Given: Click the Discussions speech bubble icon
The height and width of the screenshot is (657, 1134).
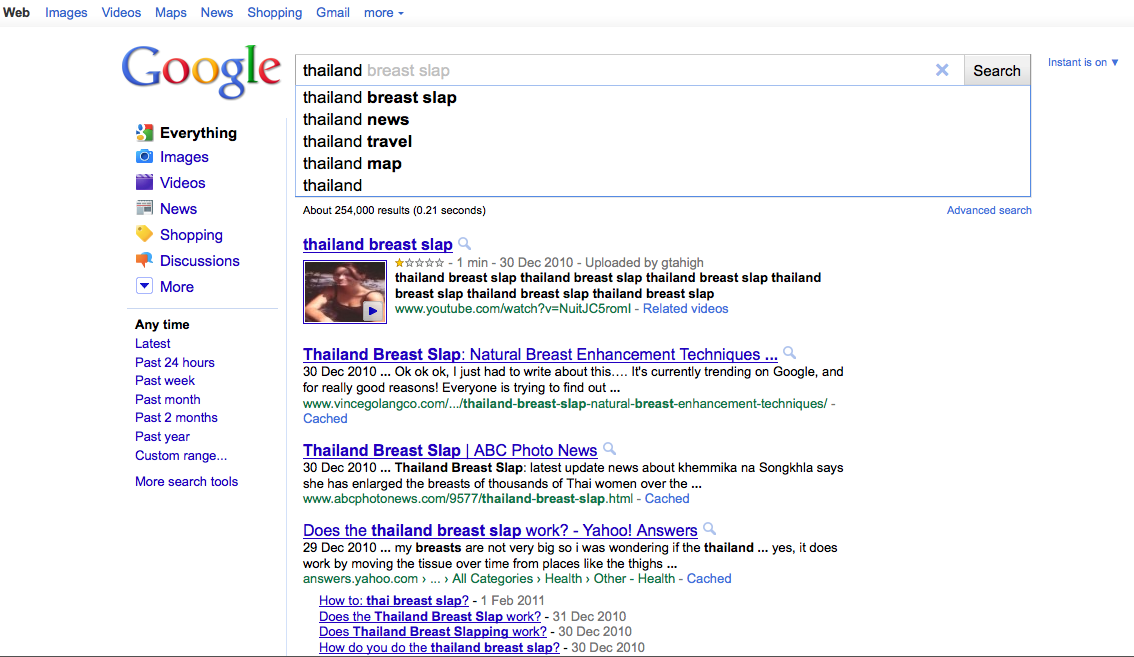Looking at the screenshot, I should point(144,260).
